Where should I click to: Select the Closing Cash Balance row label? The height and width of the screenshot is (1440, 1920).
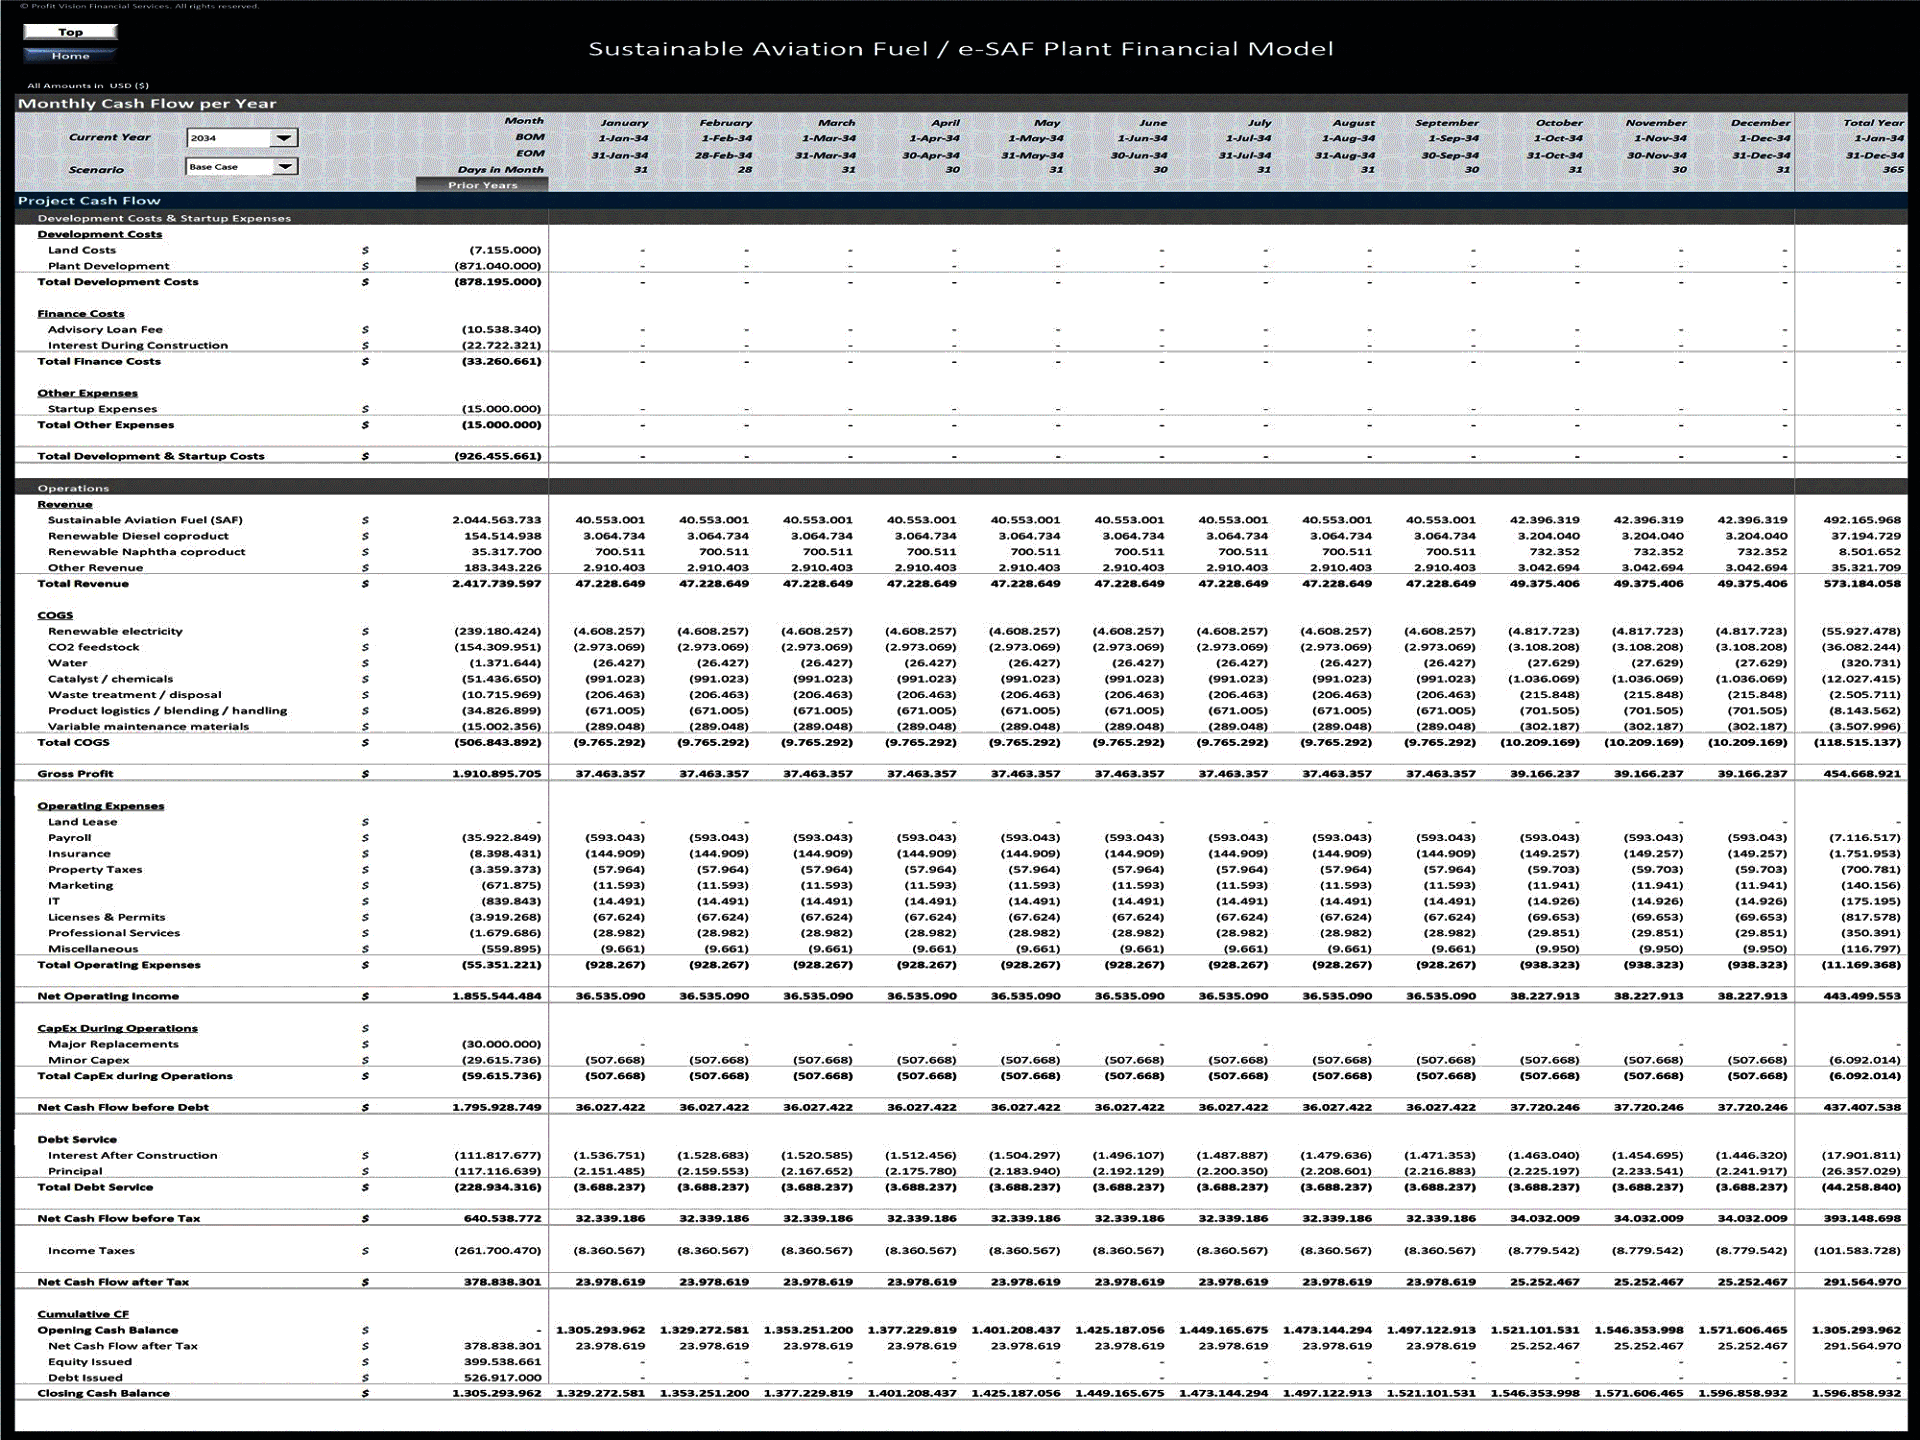pos(103,1393)
